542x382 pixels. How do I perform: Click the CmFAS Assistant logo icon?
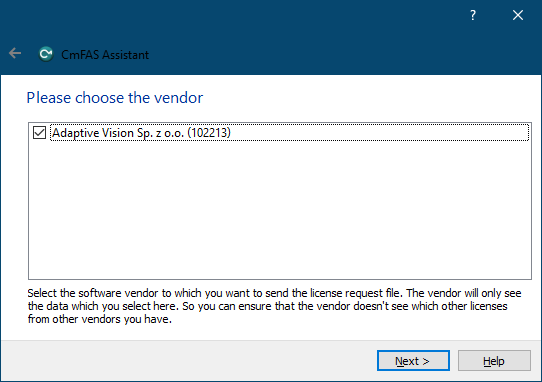tap(46, 54)
